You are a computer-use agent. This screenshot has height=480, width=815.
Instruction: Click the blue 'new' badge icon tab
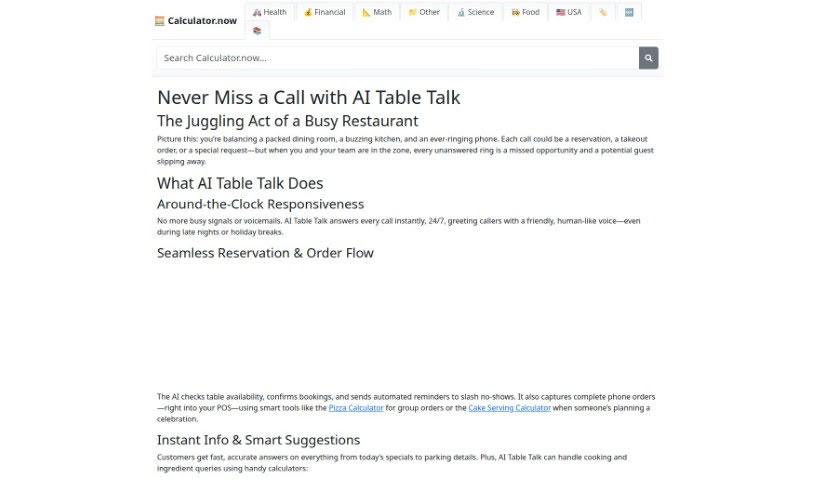point(629,12)
